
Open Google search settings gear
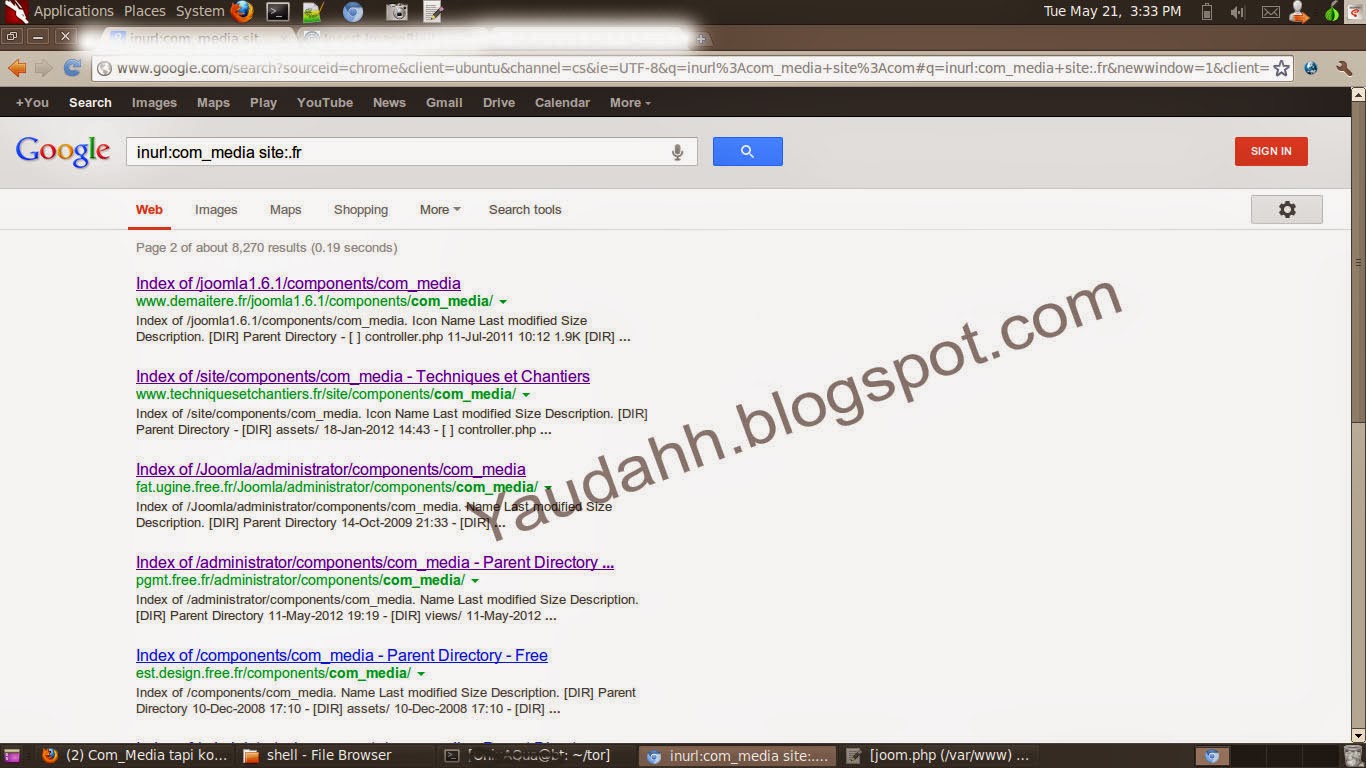coord(1287,209)
